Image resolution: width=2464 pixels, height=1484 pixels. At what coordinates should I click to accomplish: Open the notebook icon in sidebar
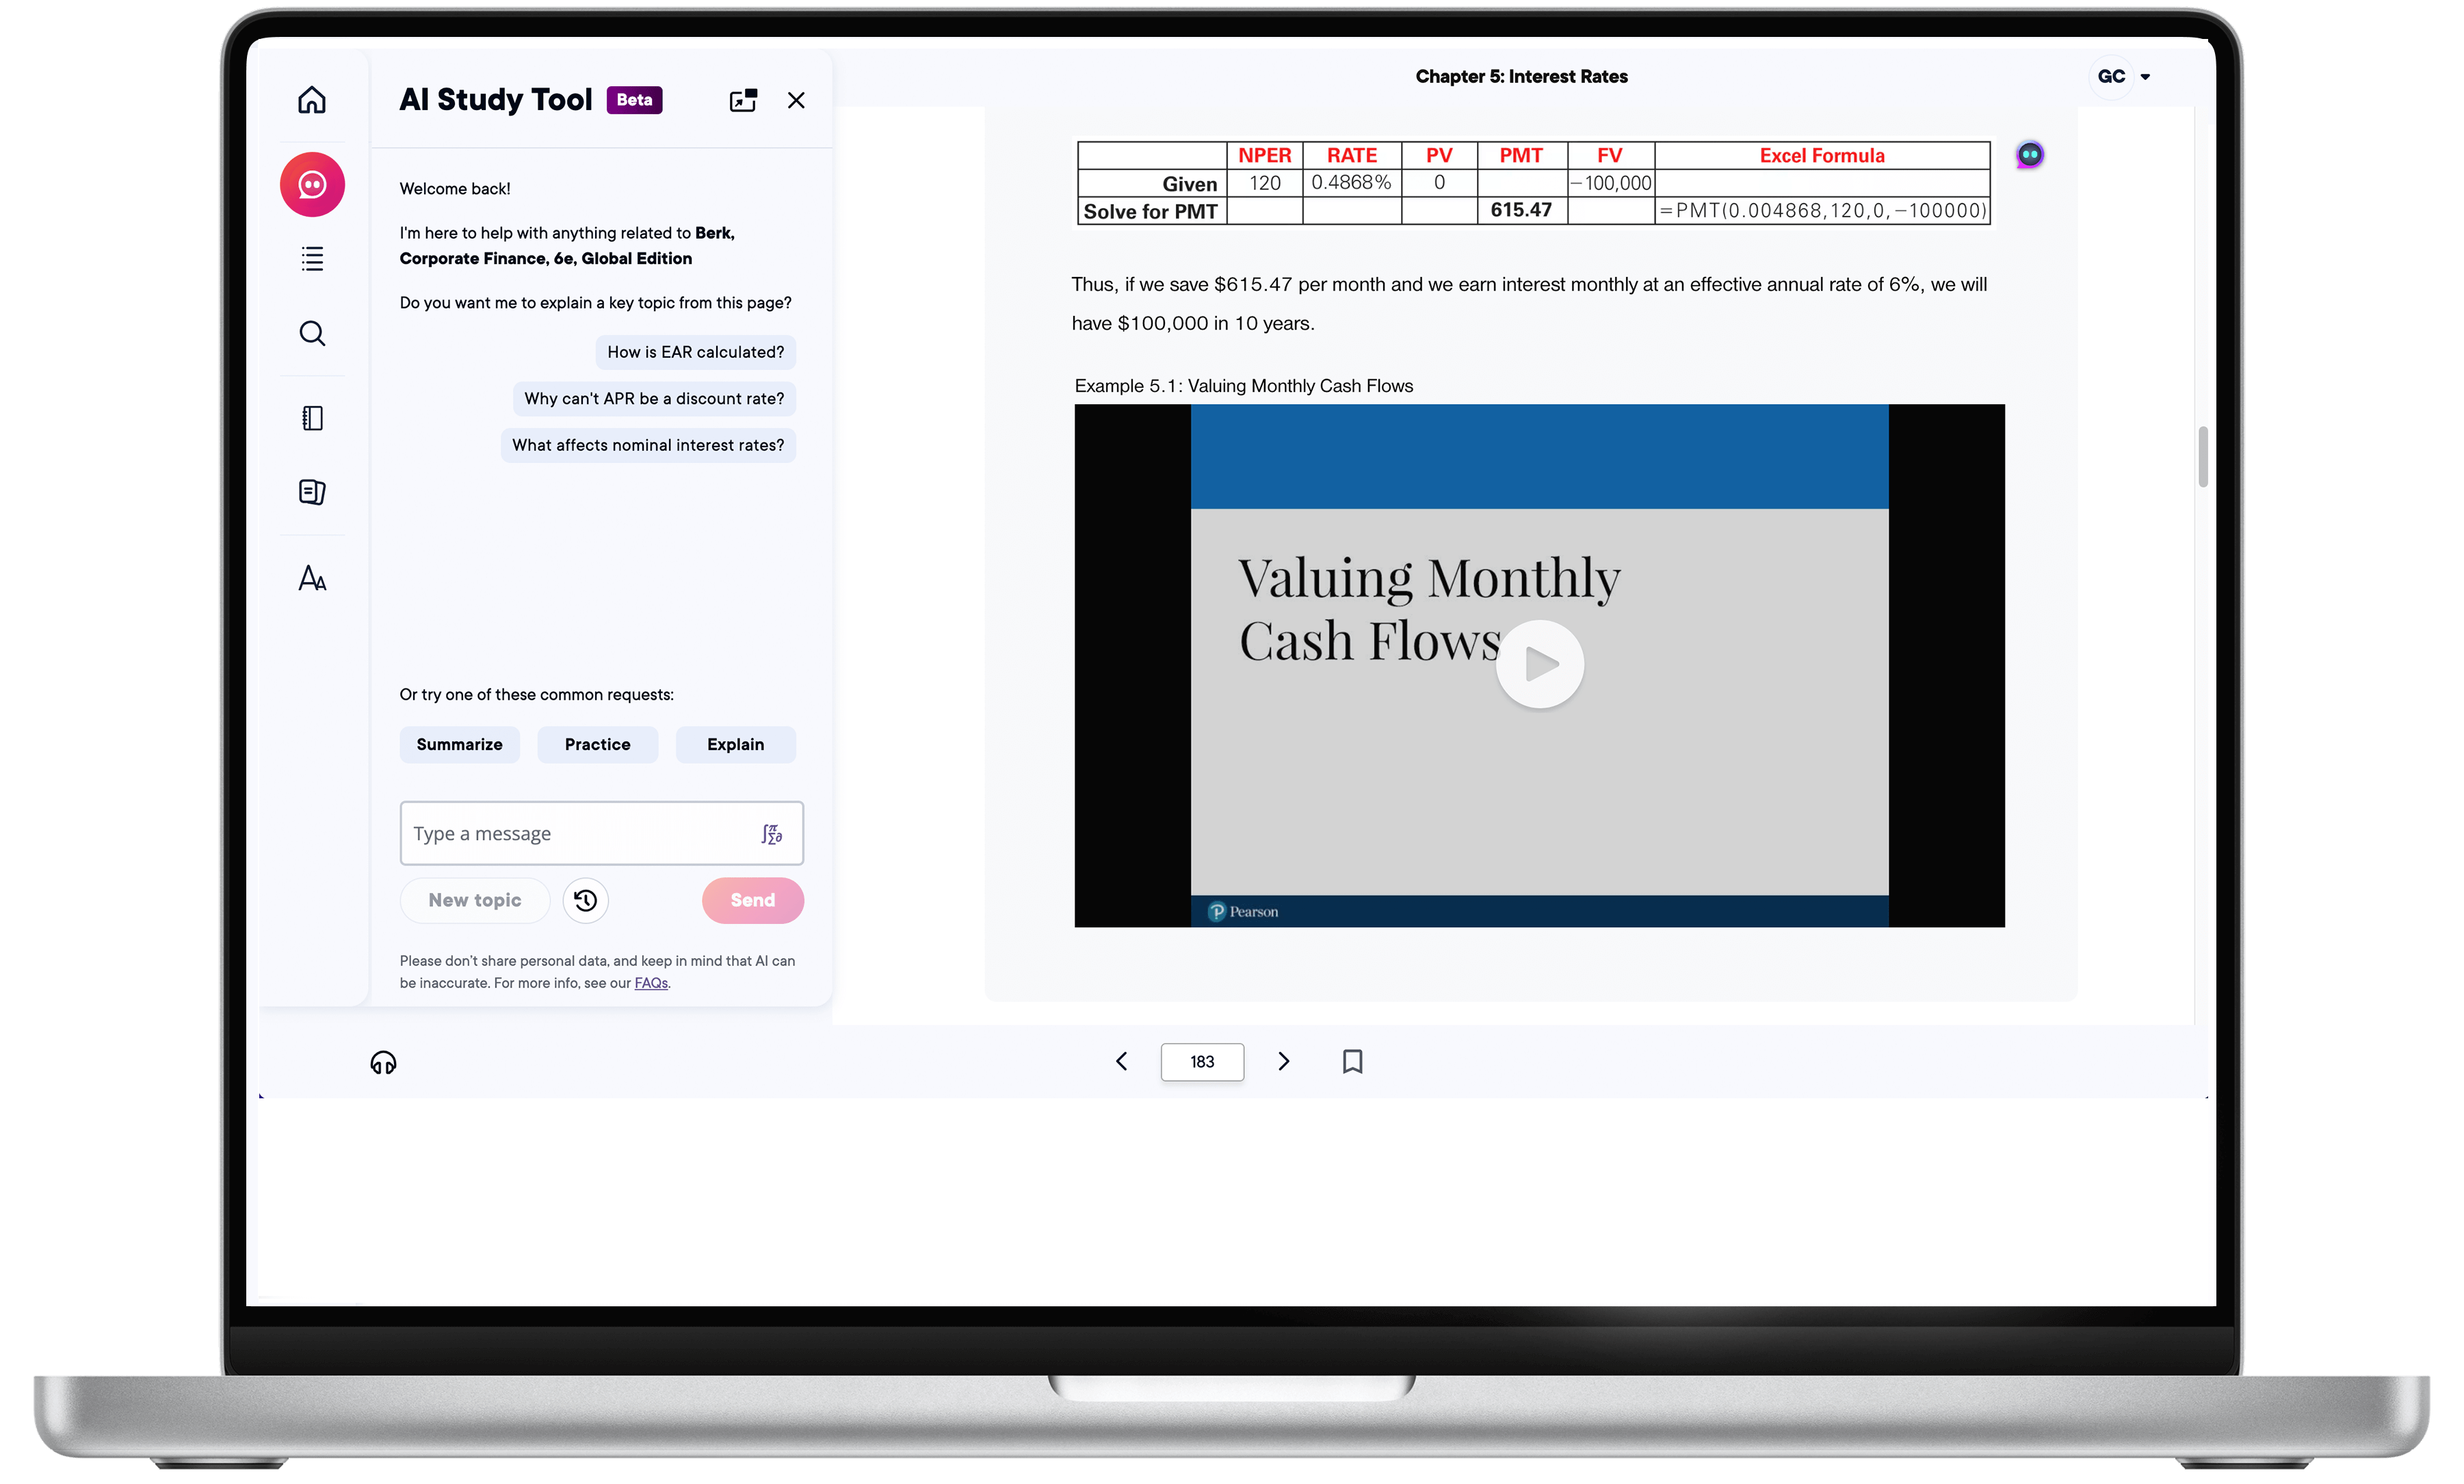(x=312, y=418)
